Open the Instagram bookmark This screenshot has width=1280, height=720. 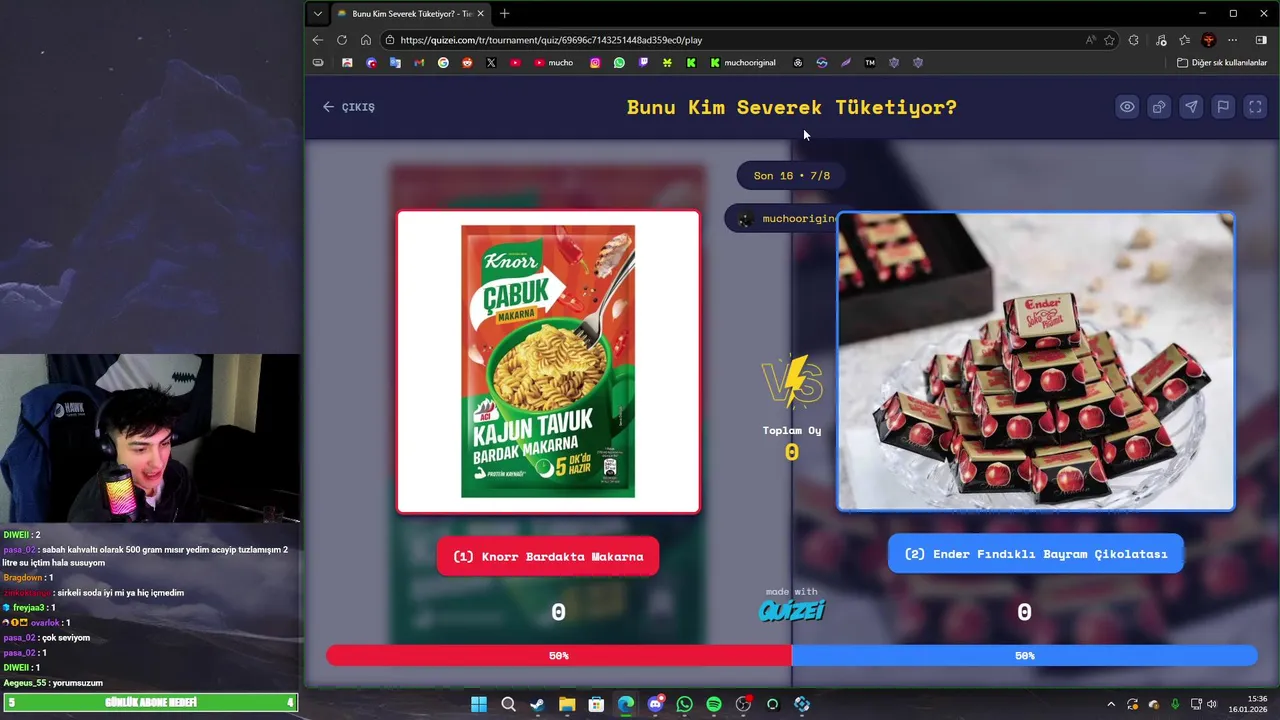tap(595, 63)
